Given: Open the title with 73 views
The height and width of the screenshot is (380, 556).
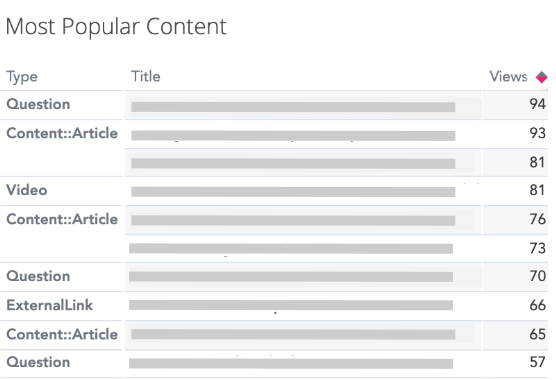Looking at the screenshot, I should tap(291, 248).
